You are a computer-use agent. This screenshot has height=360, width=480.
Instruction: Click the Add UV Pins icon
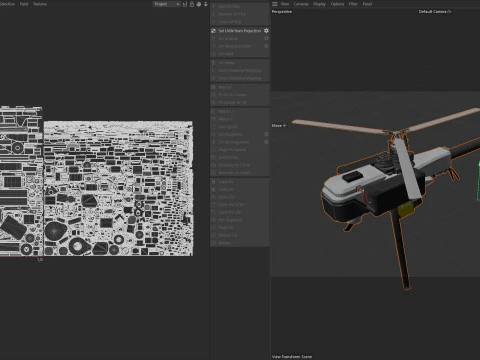214,6
